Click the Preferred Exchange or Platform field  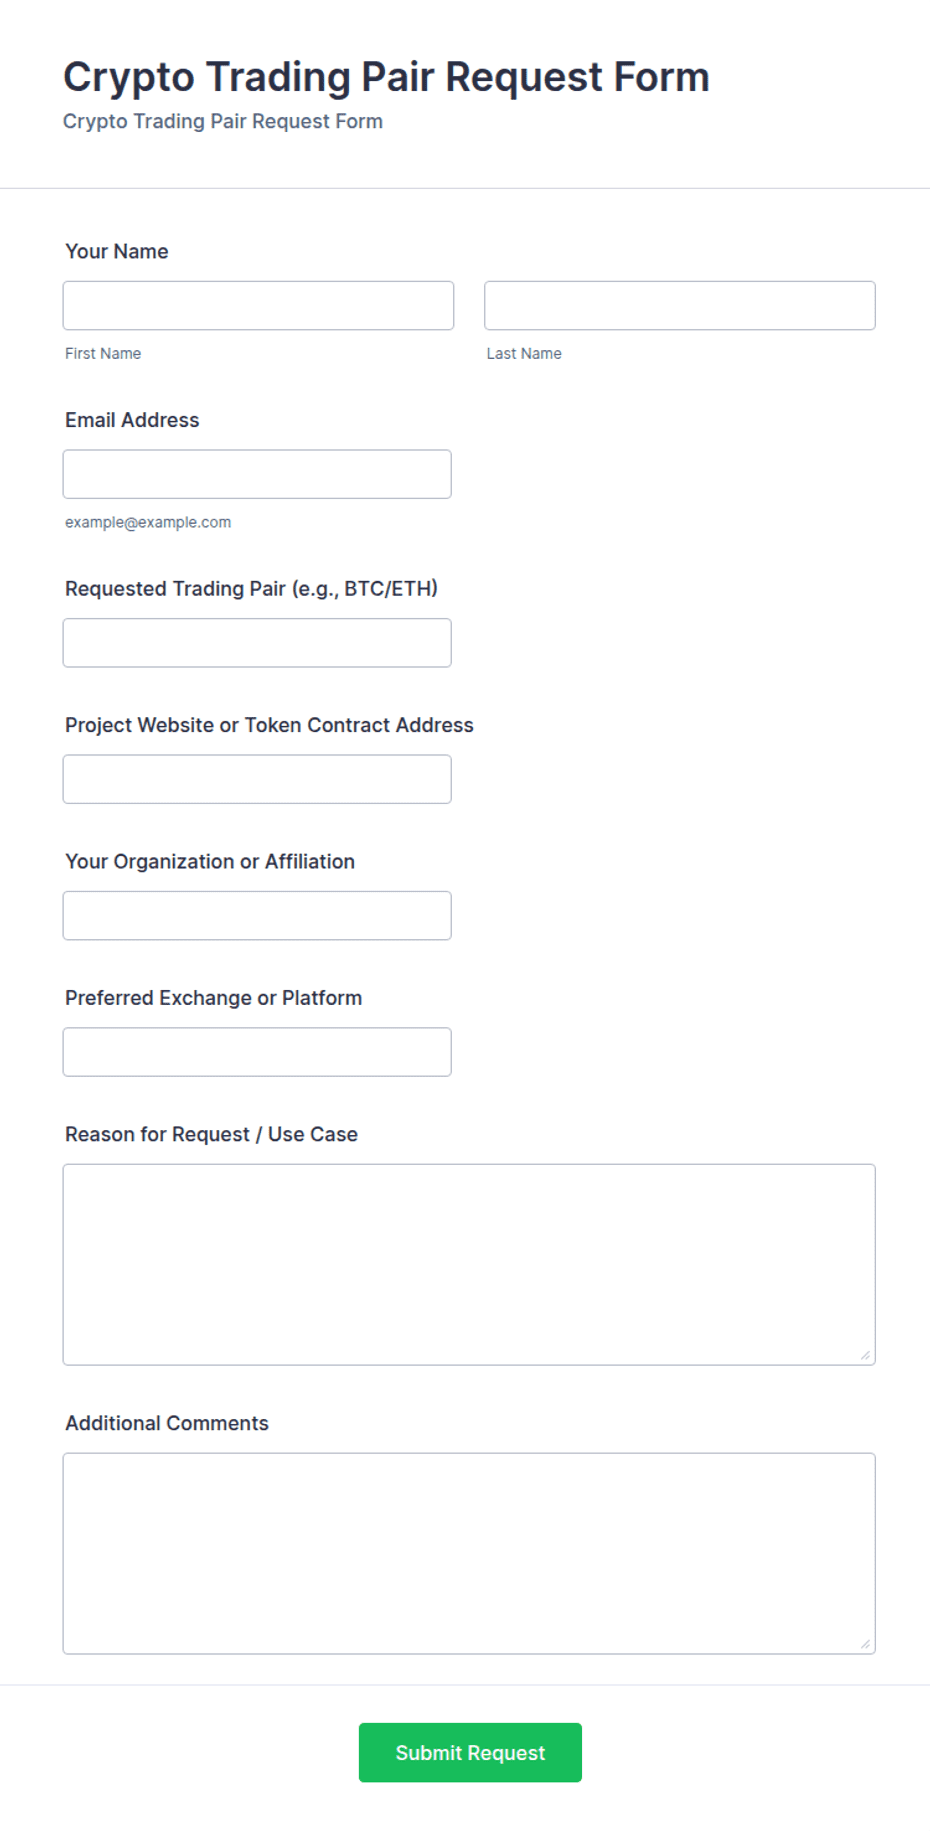point(257,1052)
